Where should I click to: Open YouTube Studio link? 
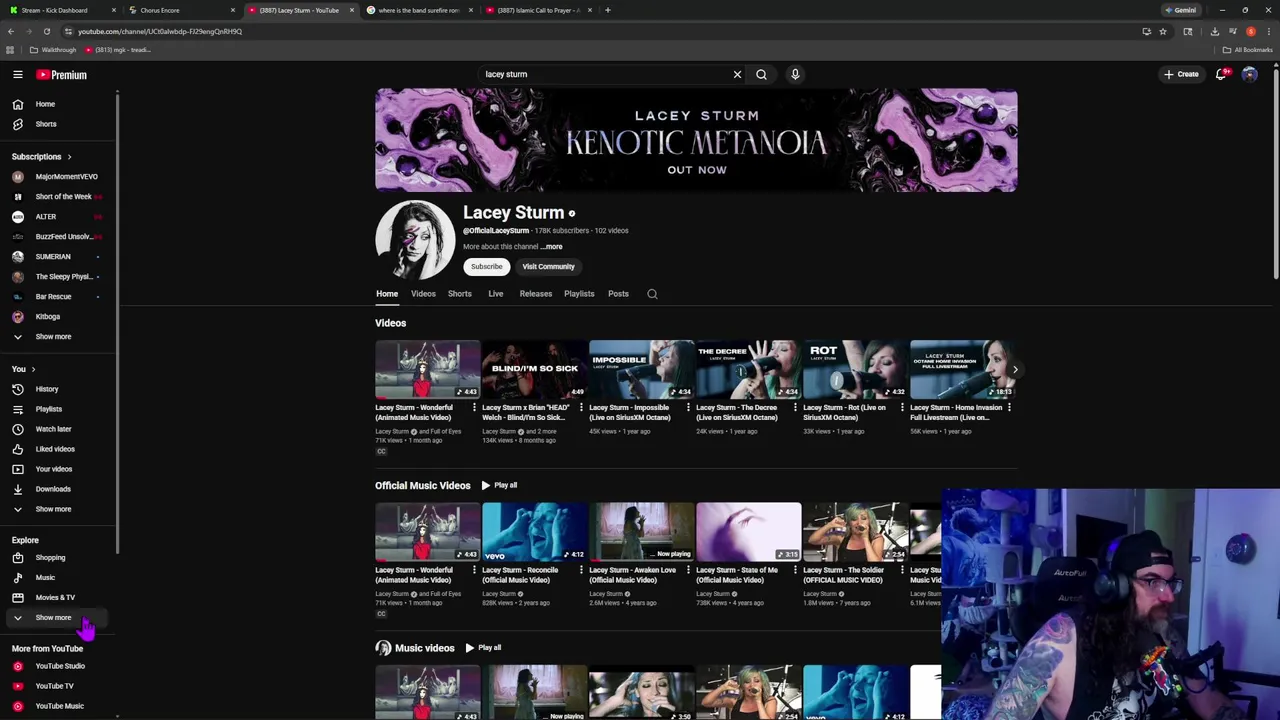coord(58,666)
